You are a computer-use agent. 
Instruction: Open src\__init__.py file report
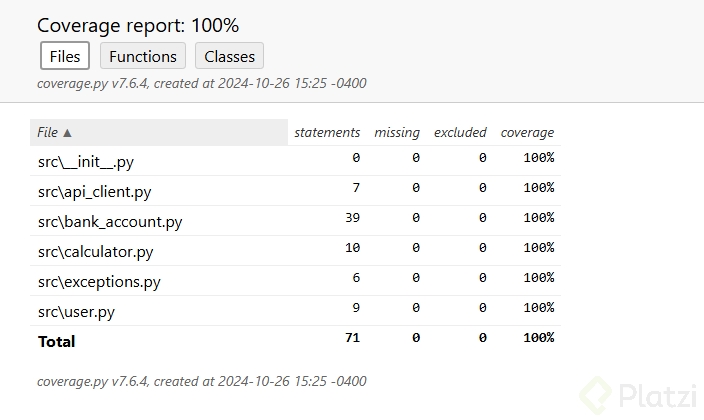85,162
